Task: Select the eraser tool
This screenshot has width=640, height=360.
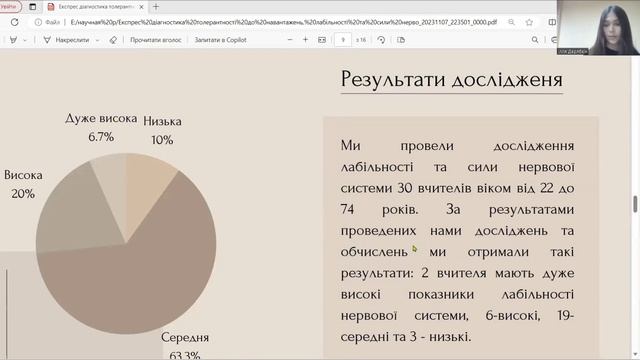Action: (113, 40)
